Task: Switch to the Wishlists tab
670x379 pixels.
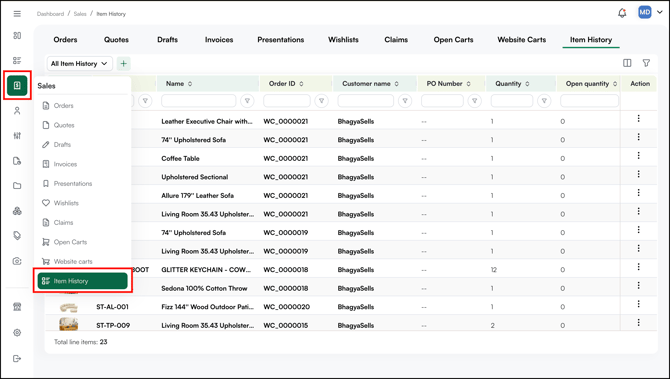Action: tap(343, 40)
